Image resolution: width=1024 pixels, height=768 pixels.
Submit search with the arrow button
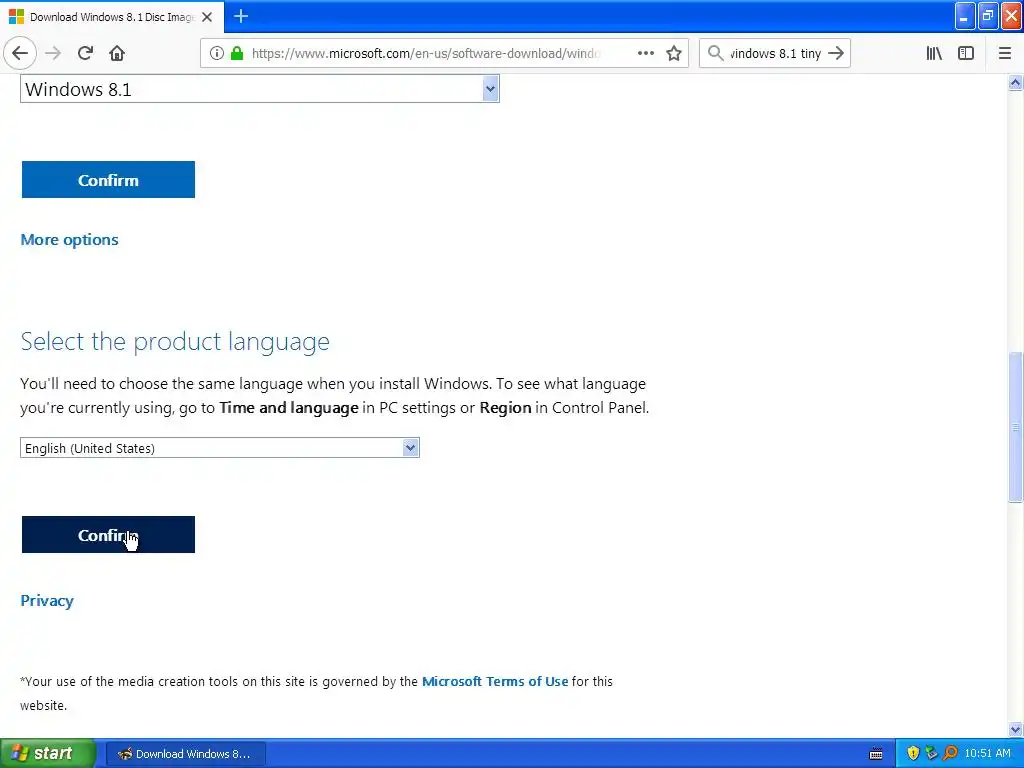836,53
